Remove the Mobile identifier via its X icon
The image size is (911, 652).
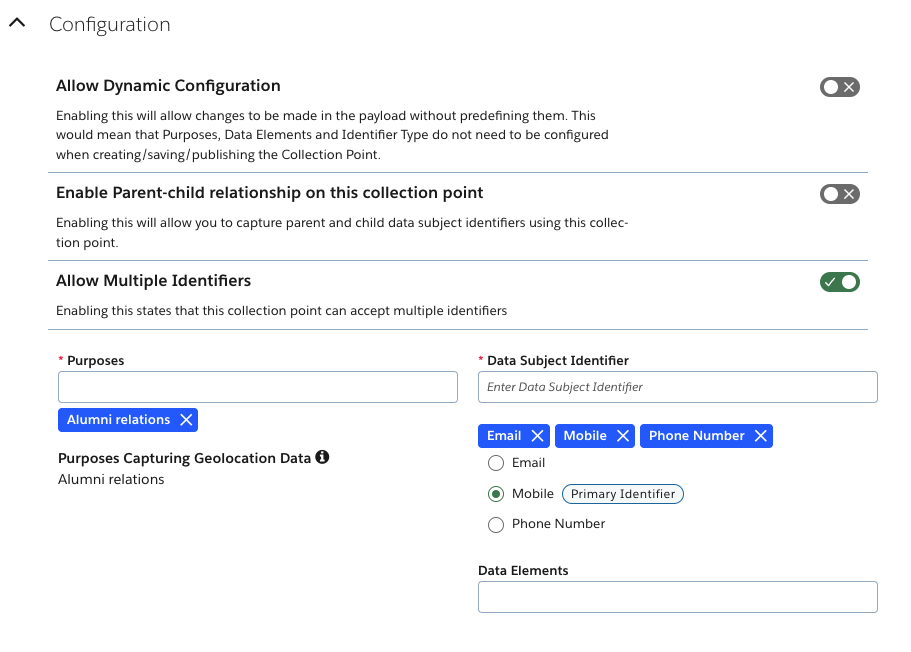pos(623,435)
